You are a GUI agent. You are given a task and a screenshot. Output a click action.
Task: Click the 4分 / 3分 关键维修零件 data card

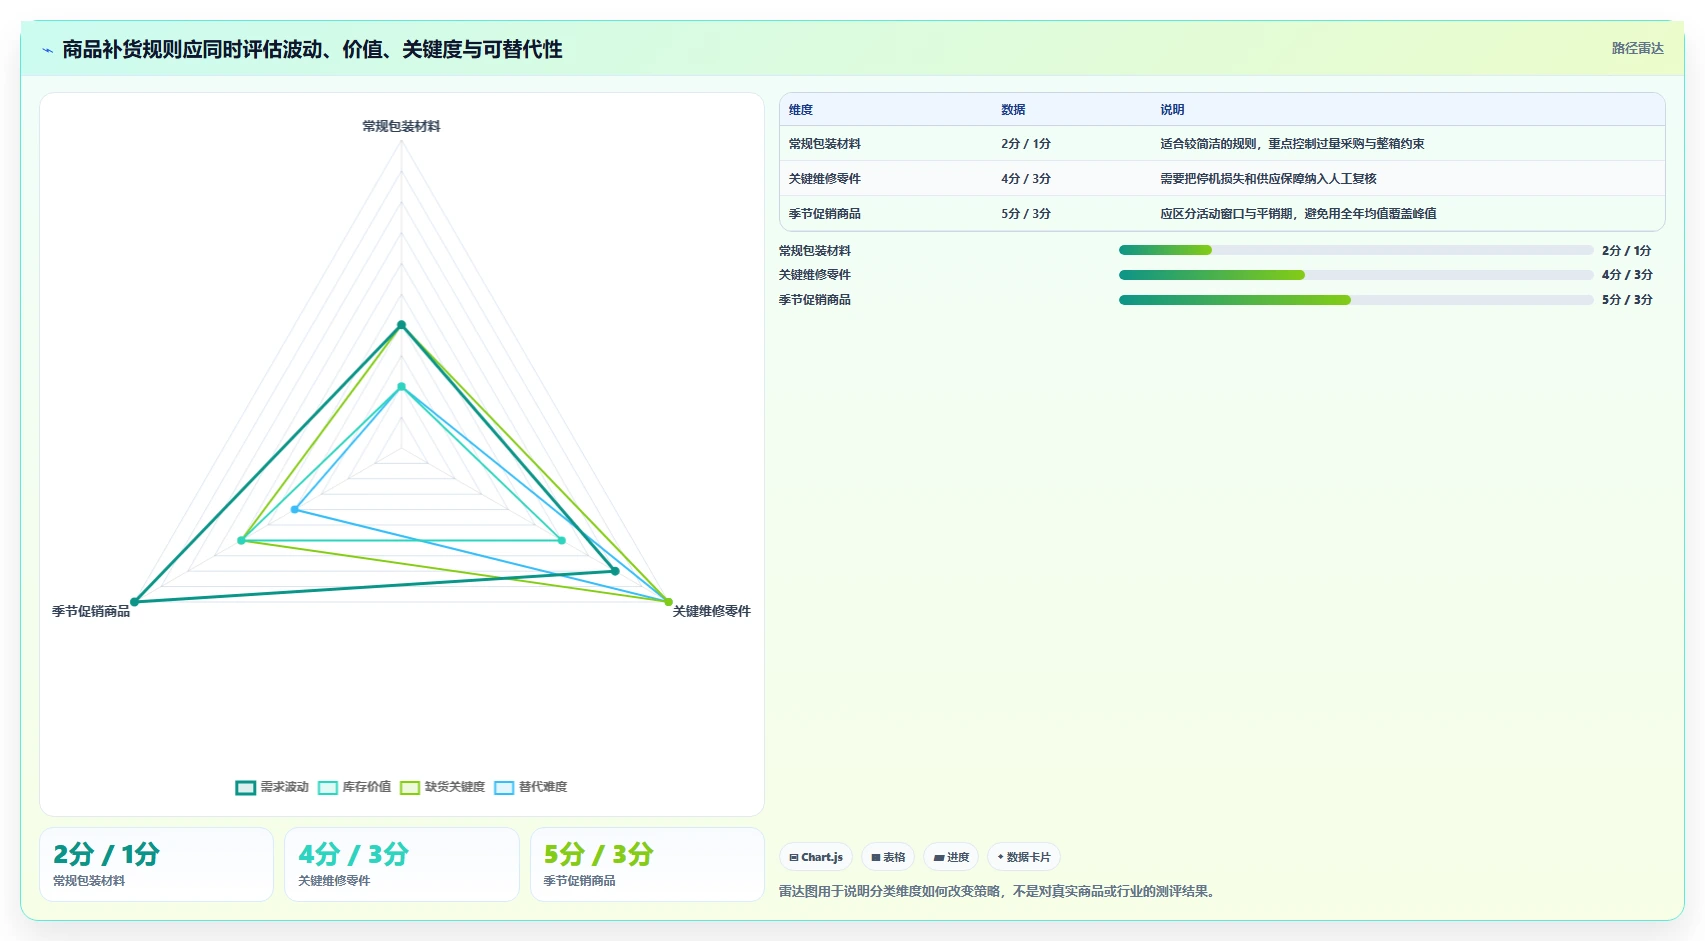coord(402,864)
